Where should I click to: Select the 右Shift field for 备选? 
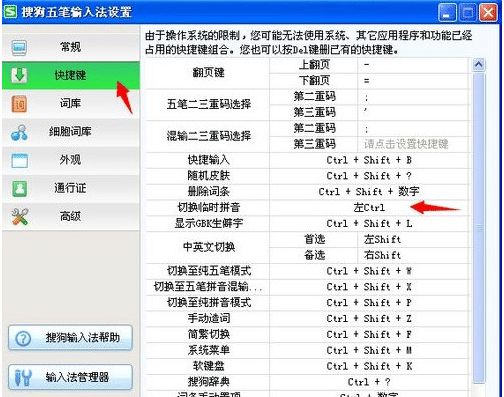(413, 255)
